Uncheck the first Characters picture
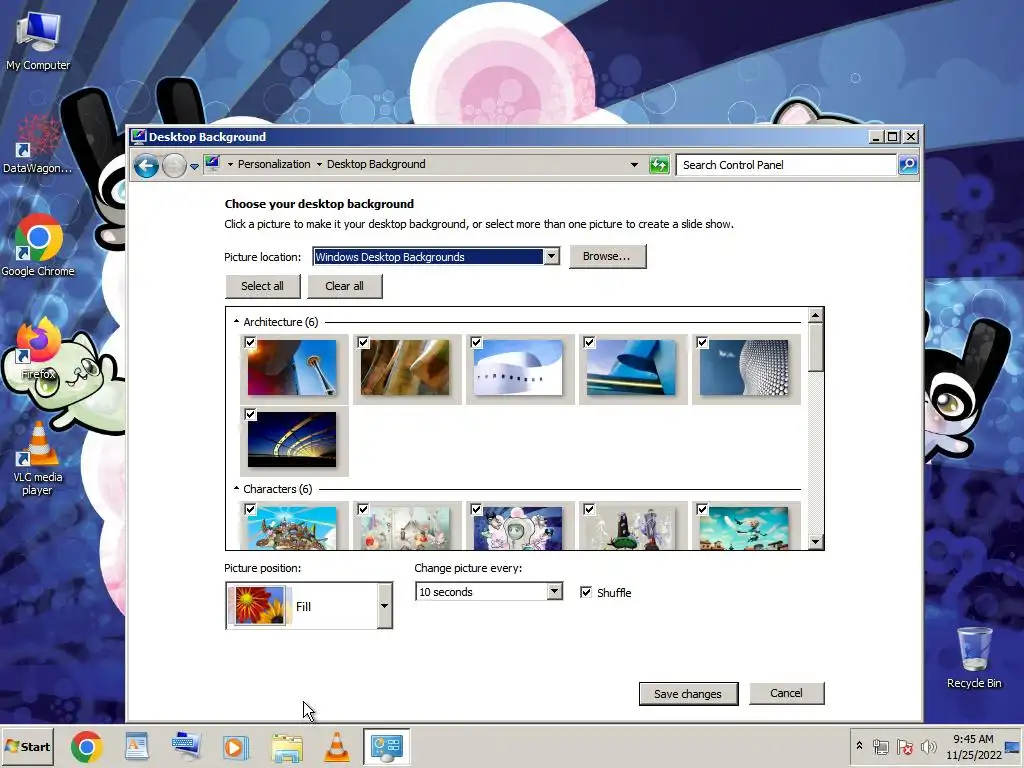Image resolution: width=1024 pixels, height=768 pixels. 250,509
